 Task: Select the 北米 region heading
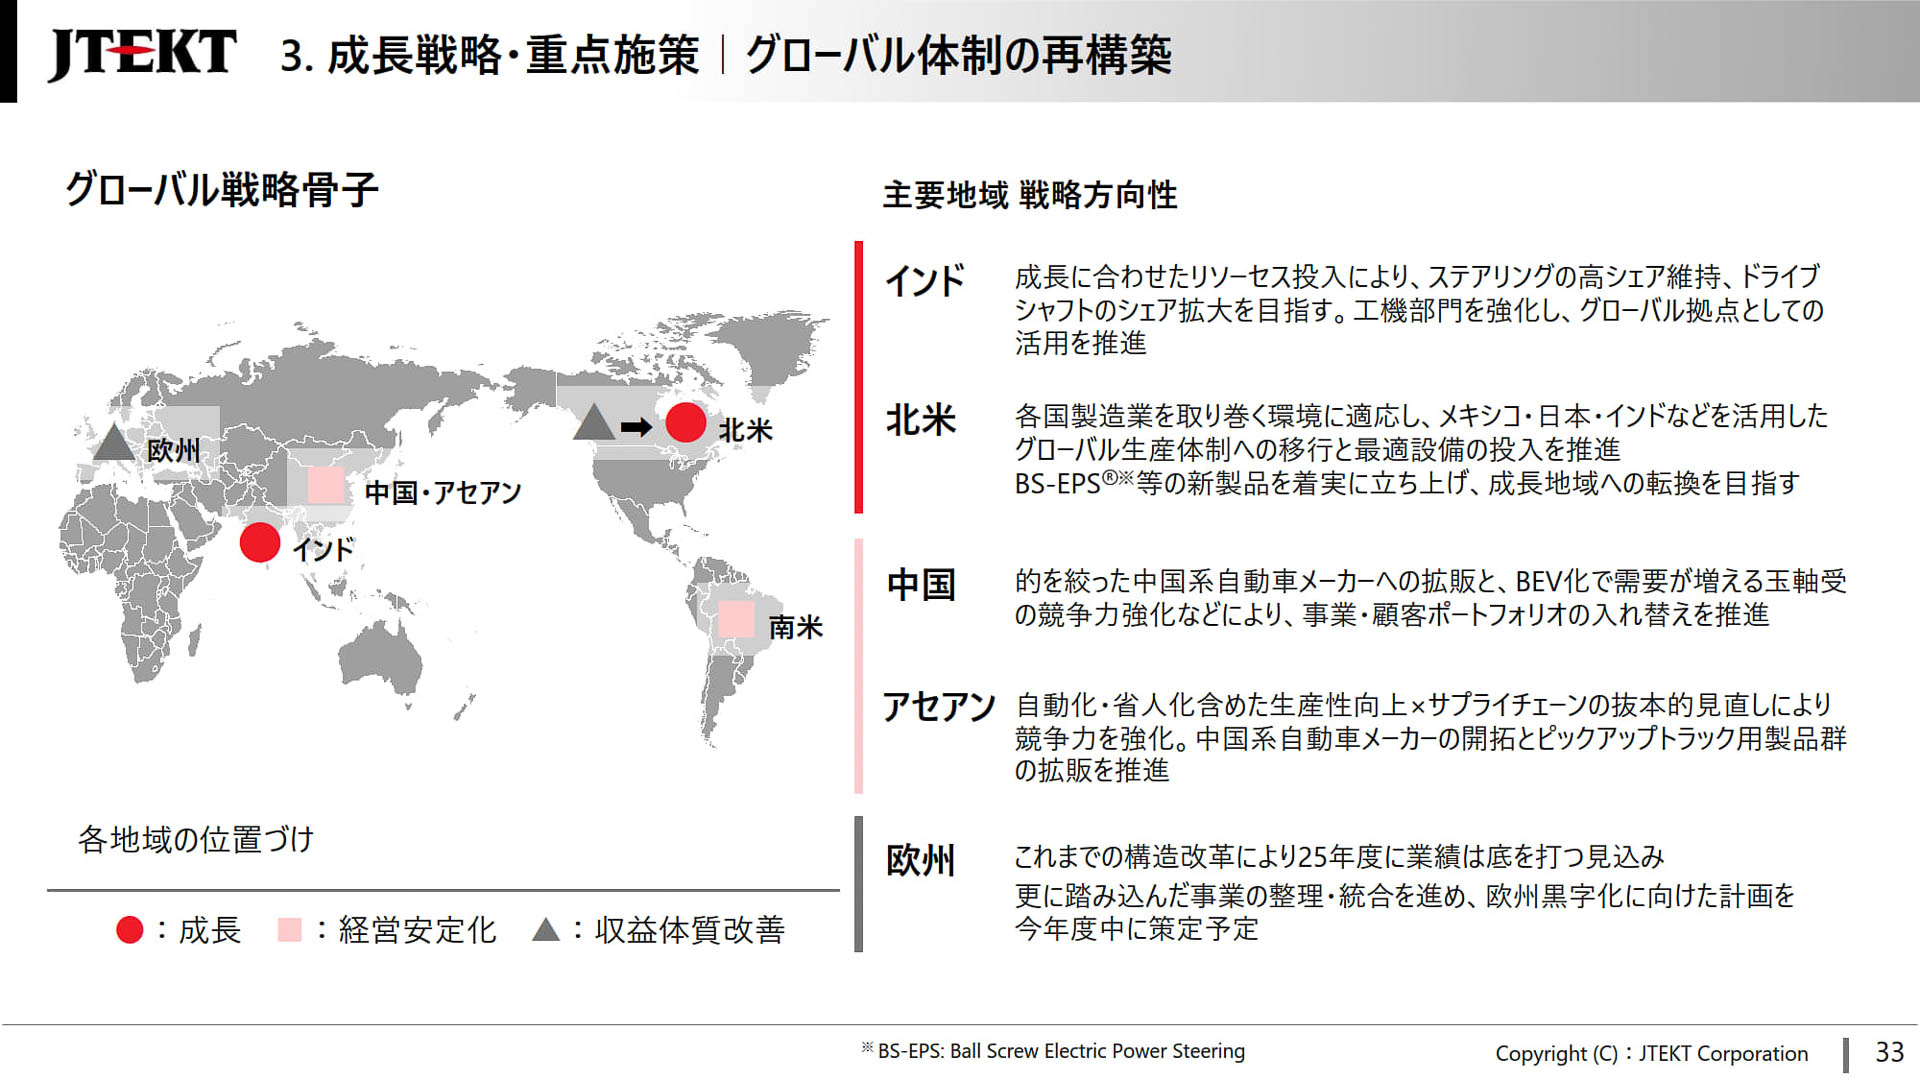pos(921,420)
